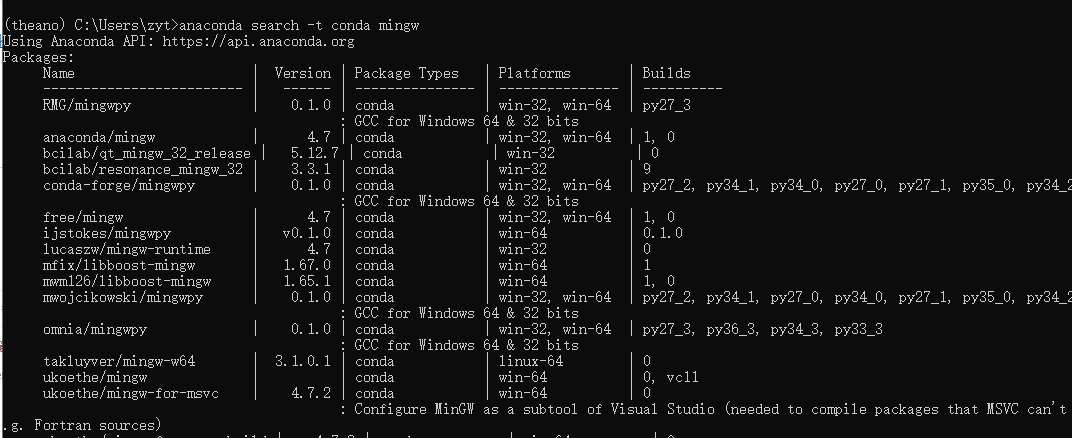Click the RMG/mingwpy package name

click(87, 105)
